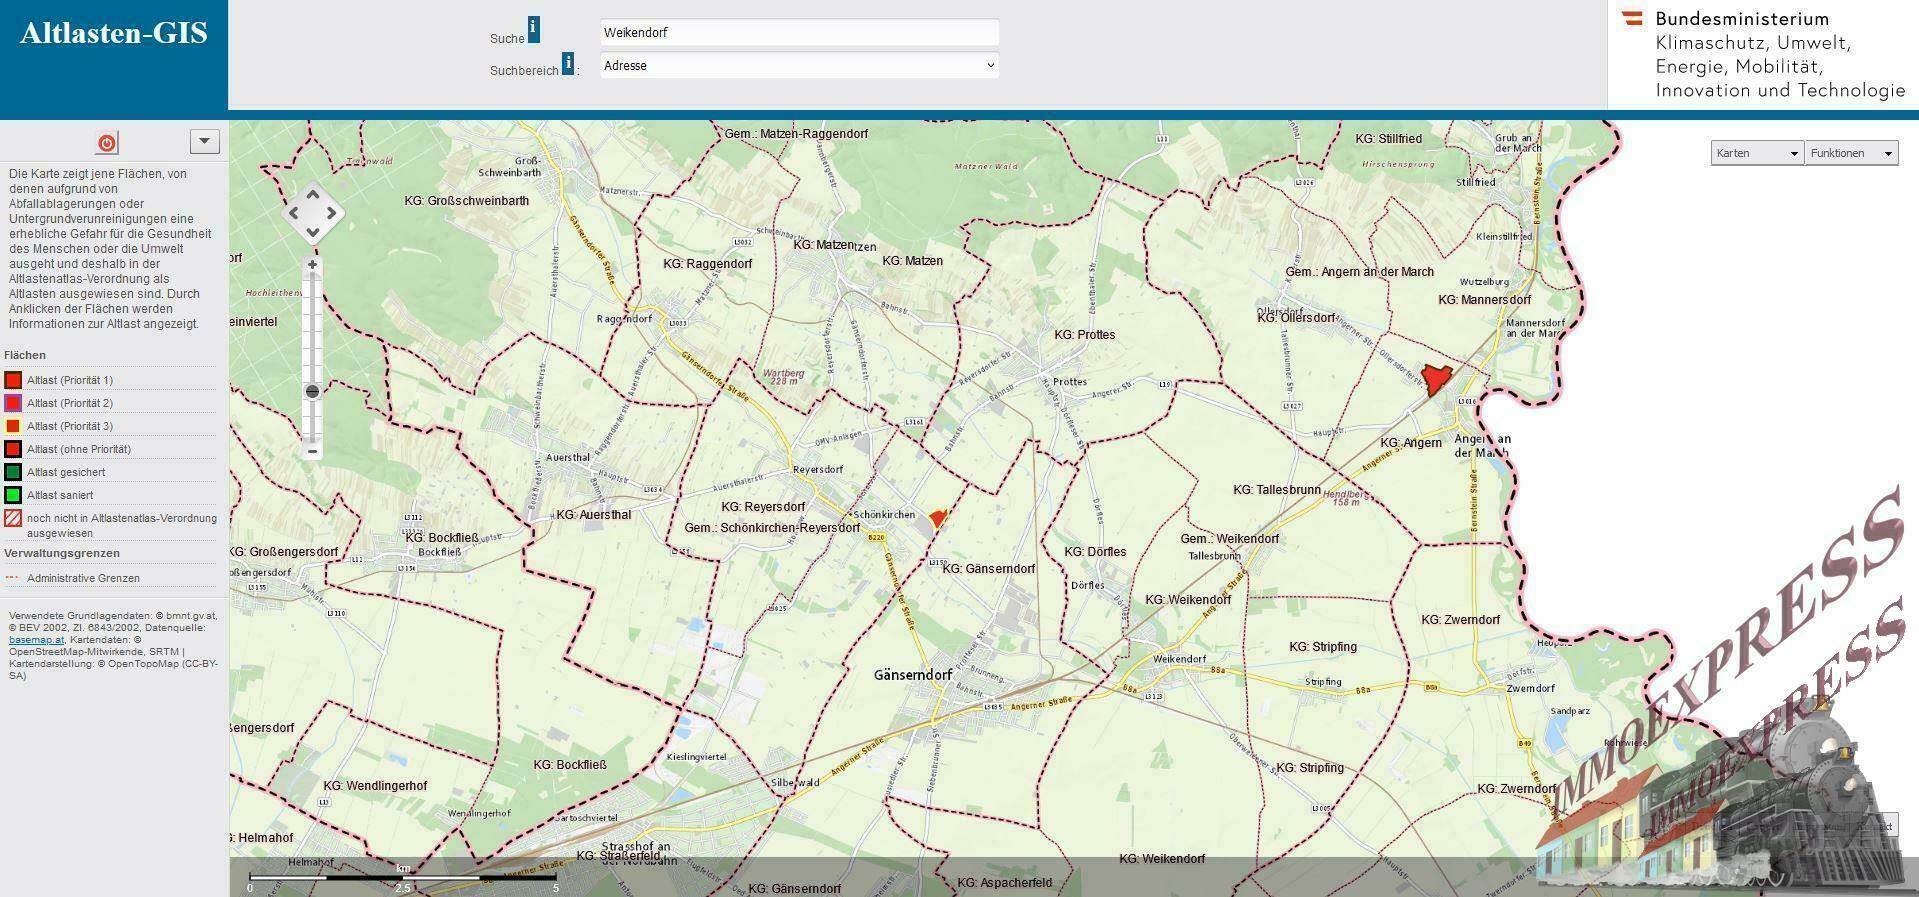Open the Funktionen dropdown menu
The image size is (1919, 897).
point(1851,153)
